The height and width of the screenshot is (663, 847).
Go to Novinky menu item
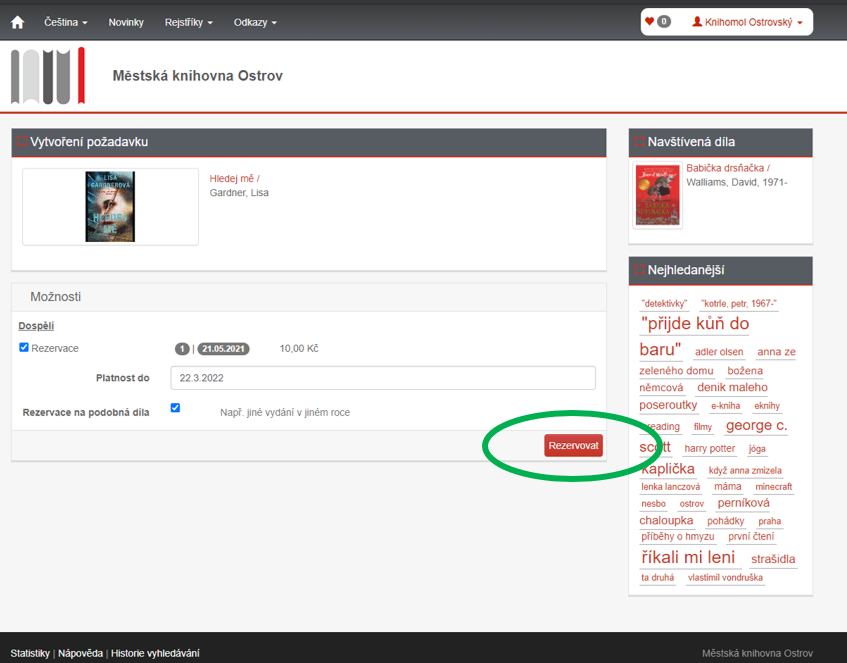pyautogui.click(x=126, y=22)
